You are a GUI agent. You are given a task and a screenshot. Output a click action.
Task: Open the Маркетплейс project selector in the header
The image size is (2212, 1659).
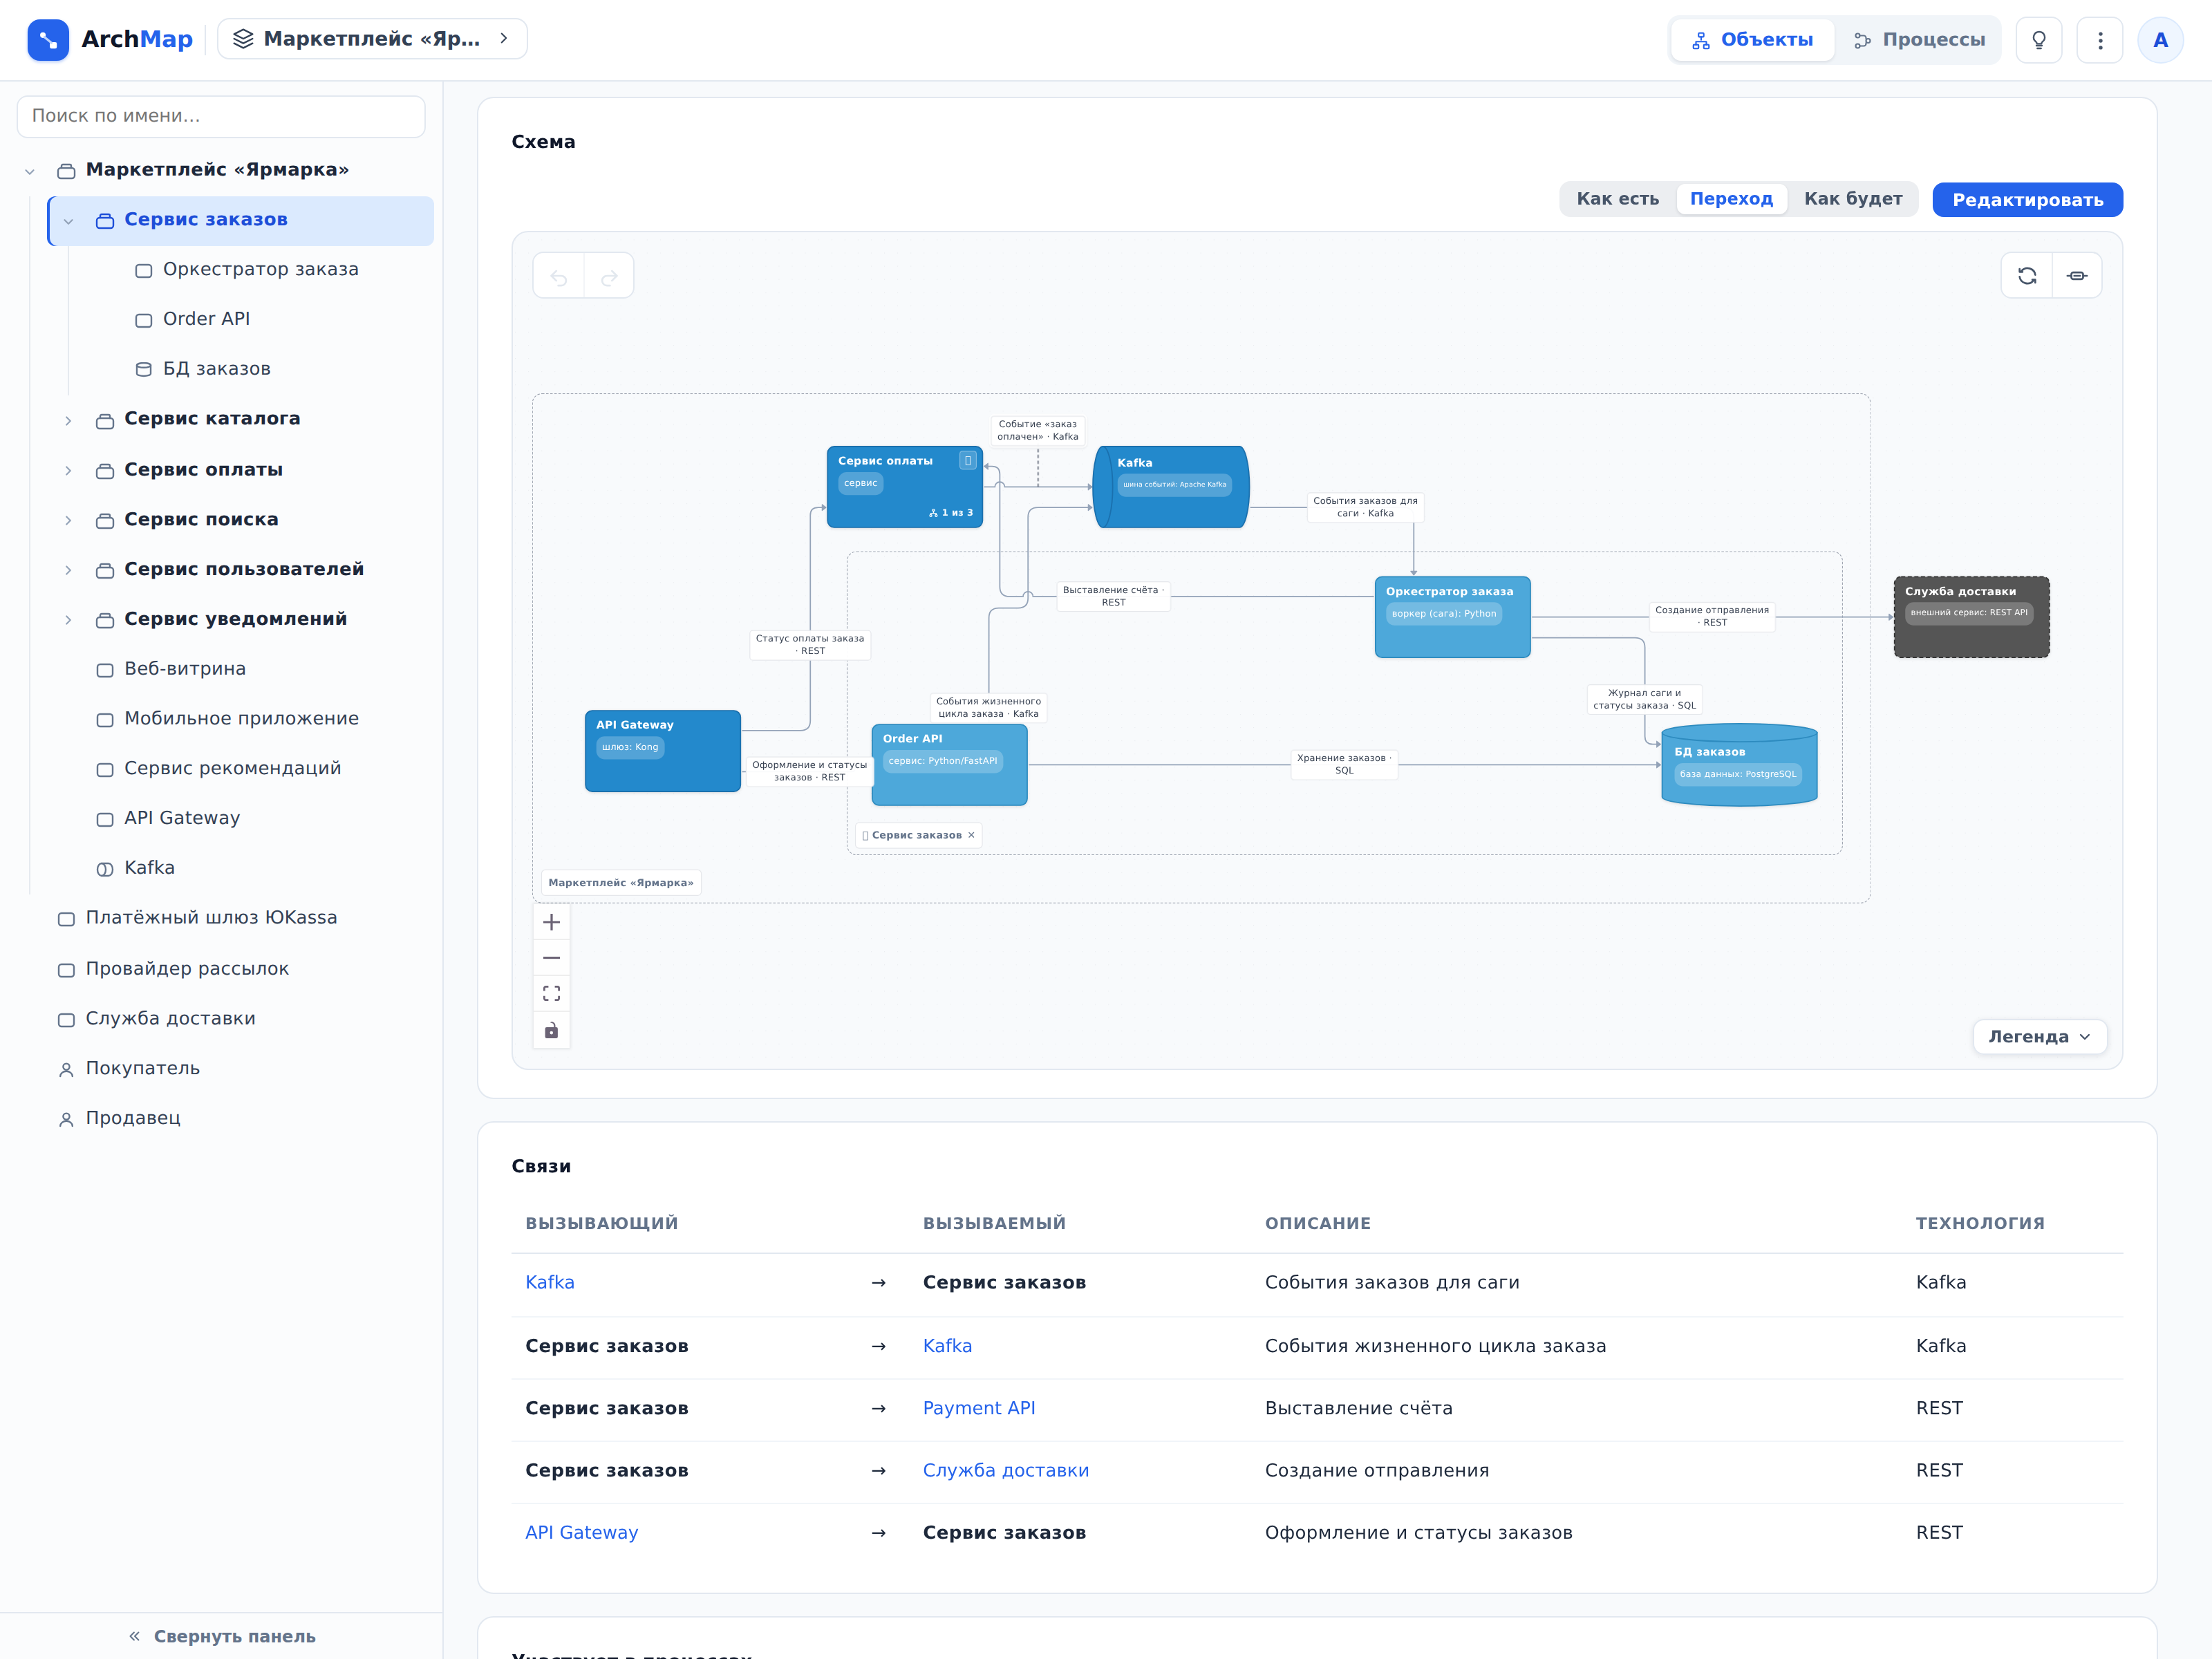[x=372, y=39]
